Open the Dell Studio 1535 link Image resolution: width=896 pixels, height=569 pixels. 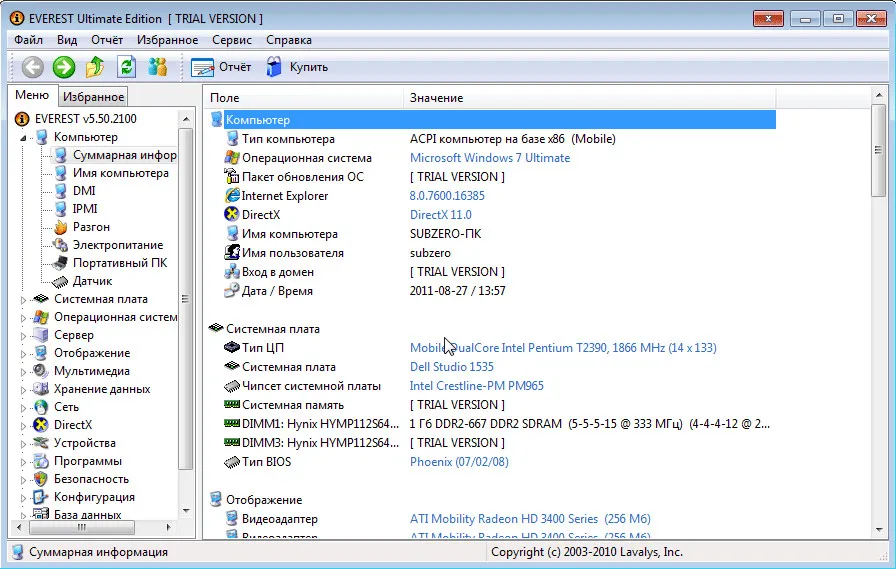coord(451,367)
